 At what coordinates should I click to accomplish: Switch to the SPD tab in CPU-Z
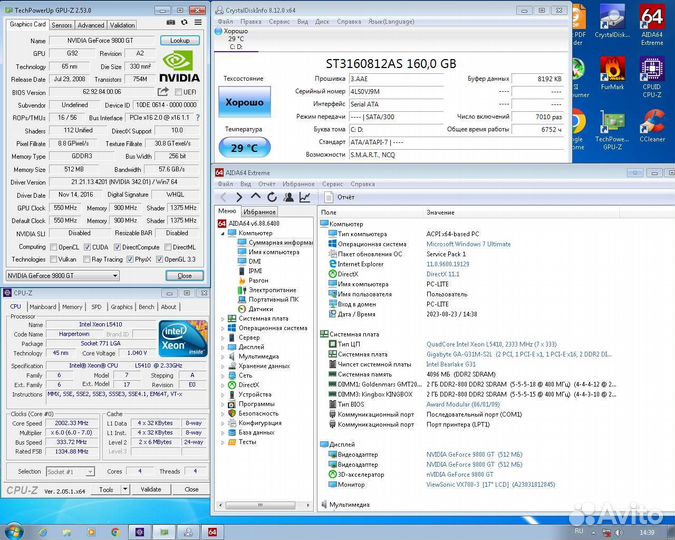pos(96,307)
